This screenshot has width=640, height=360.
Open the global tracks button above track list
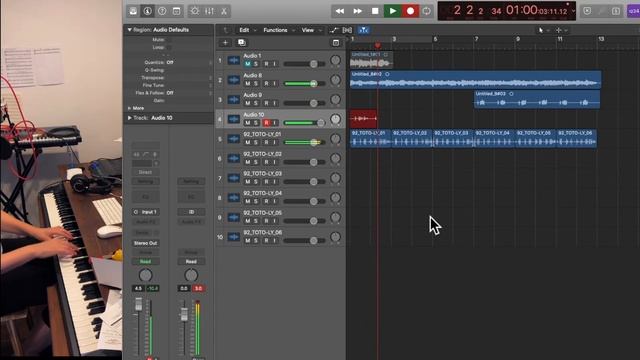coord(336,42)
